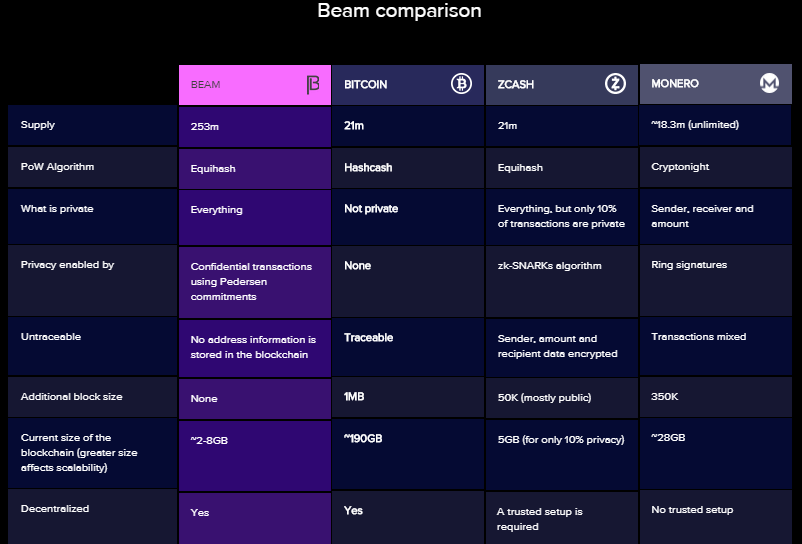This screenshot has height=544, width=802.
Task: Click the Privacy enabled by label
Action: 67,265
